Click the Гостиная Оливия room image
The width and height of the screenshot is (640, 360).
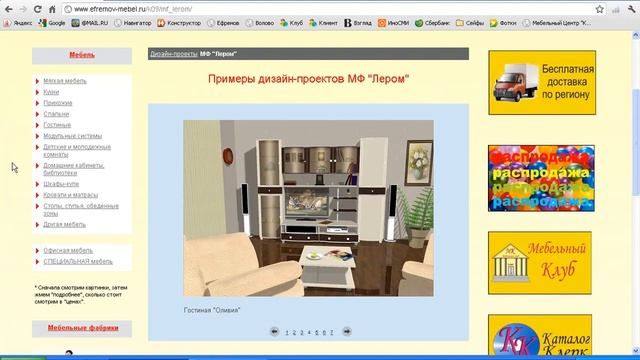[309, 208]
